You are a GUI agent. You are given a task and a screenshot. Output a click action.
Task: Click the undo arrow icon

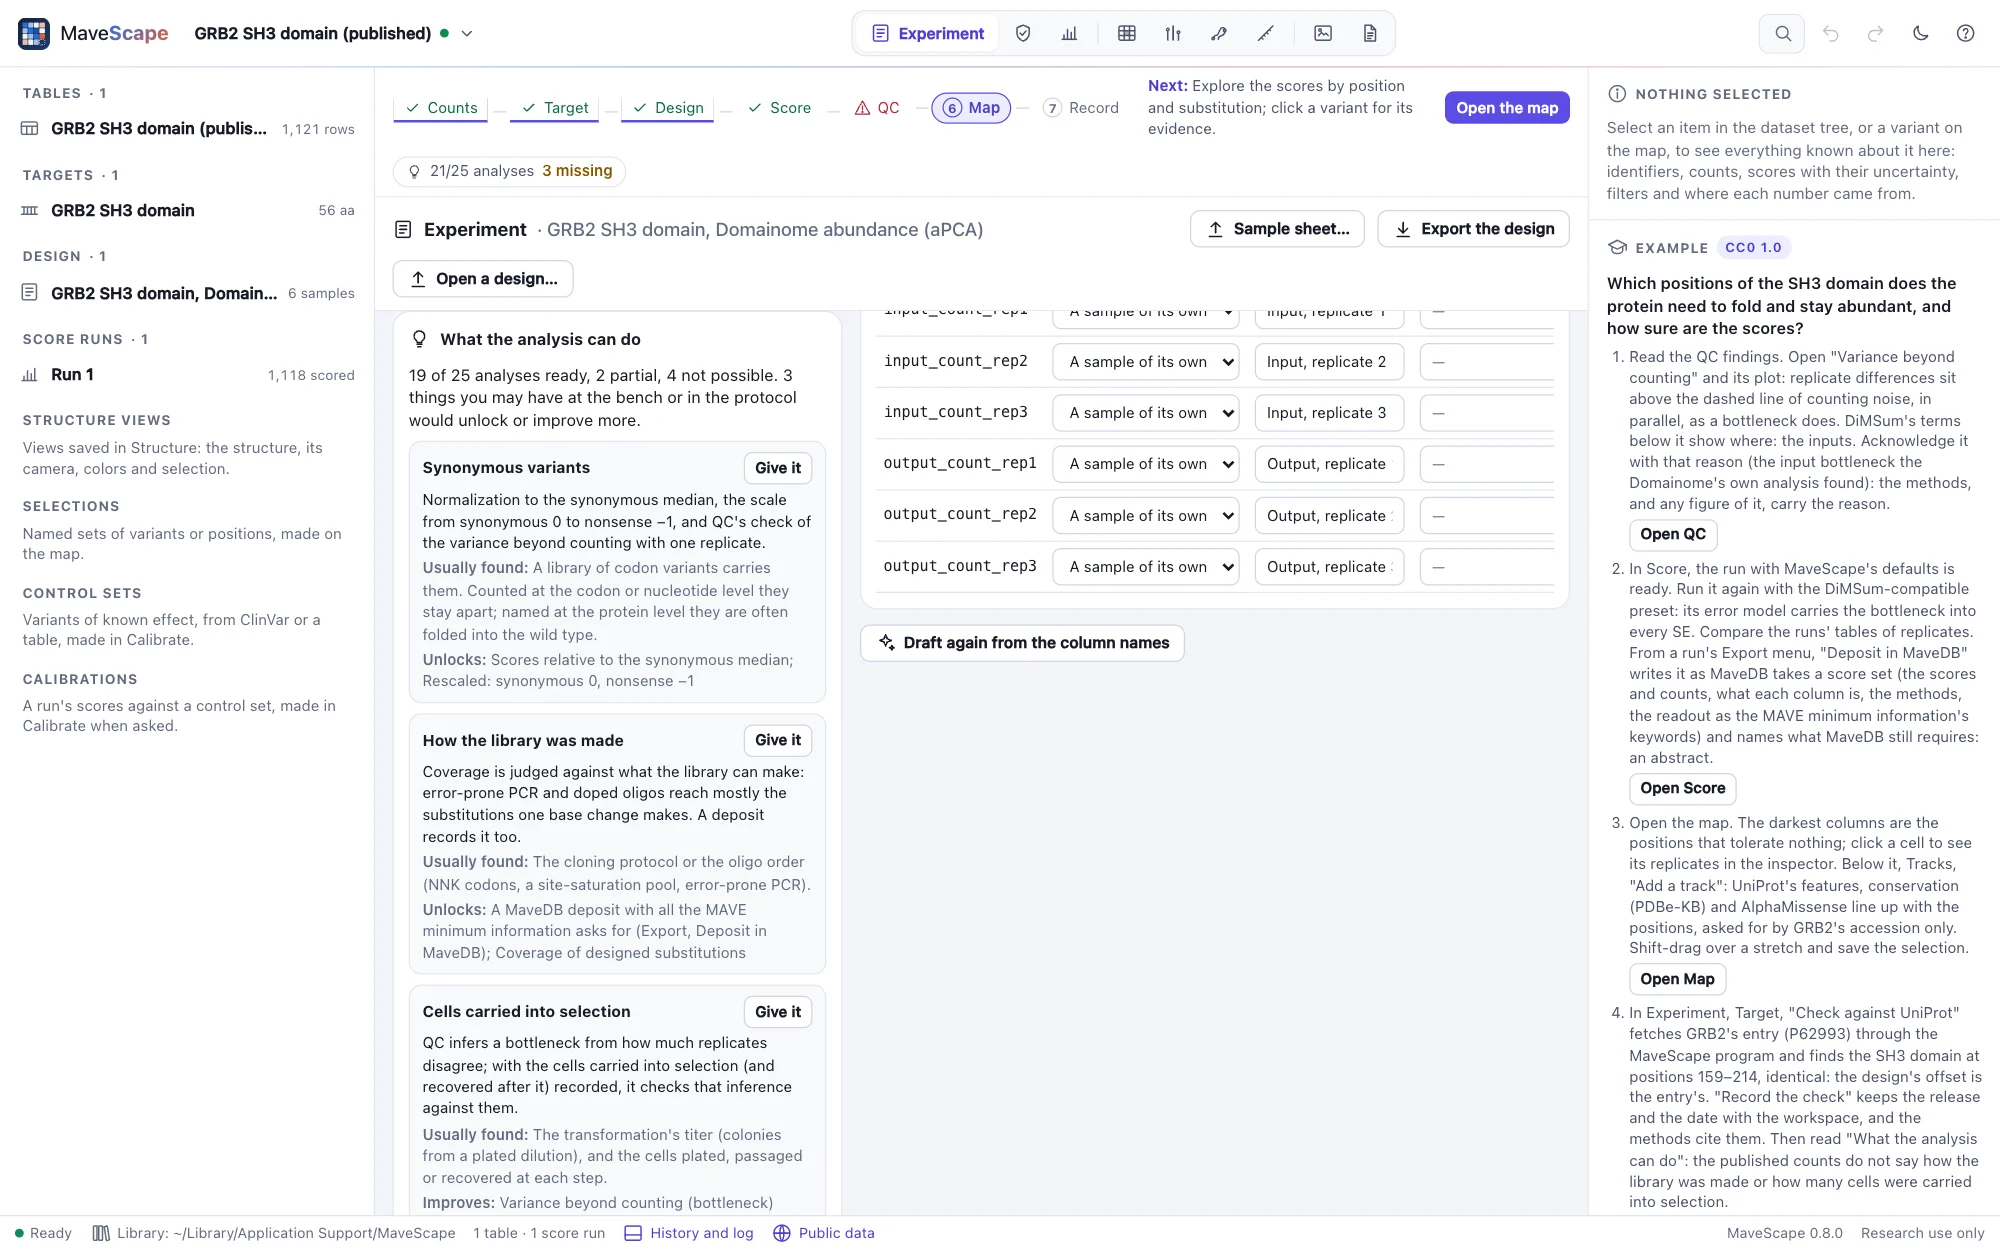[1831, 33]
